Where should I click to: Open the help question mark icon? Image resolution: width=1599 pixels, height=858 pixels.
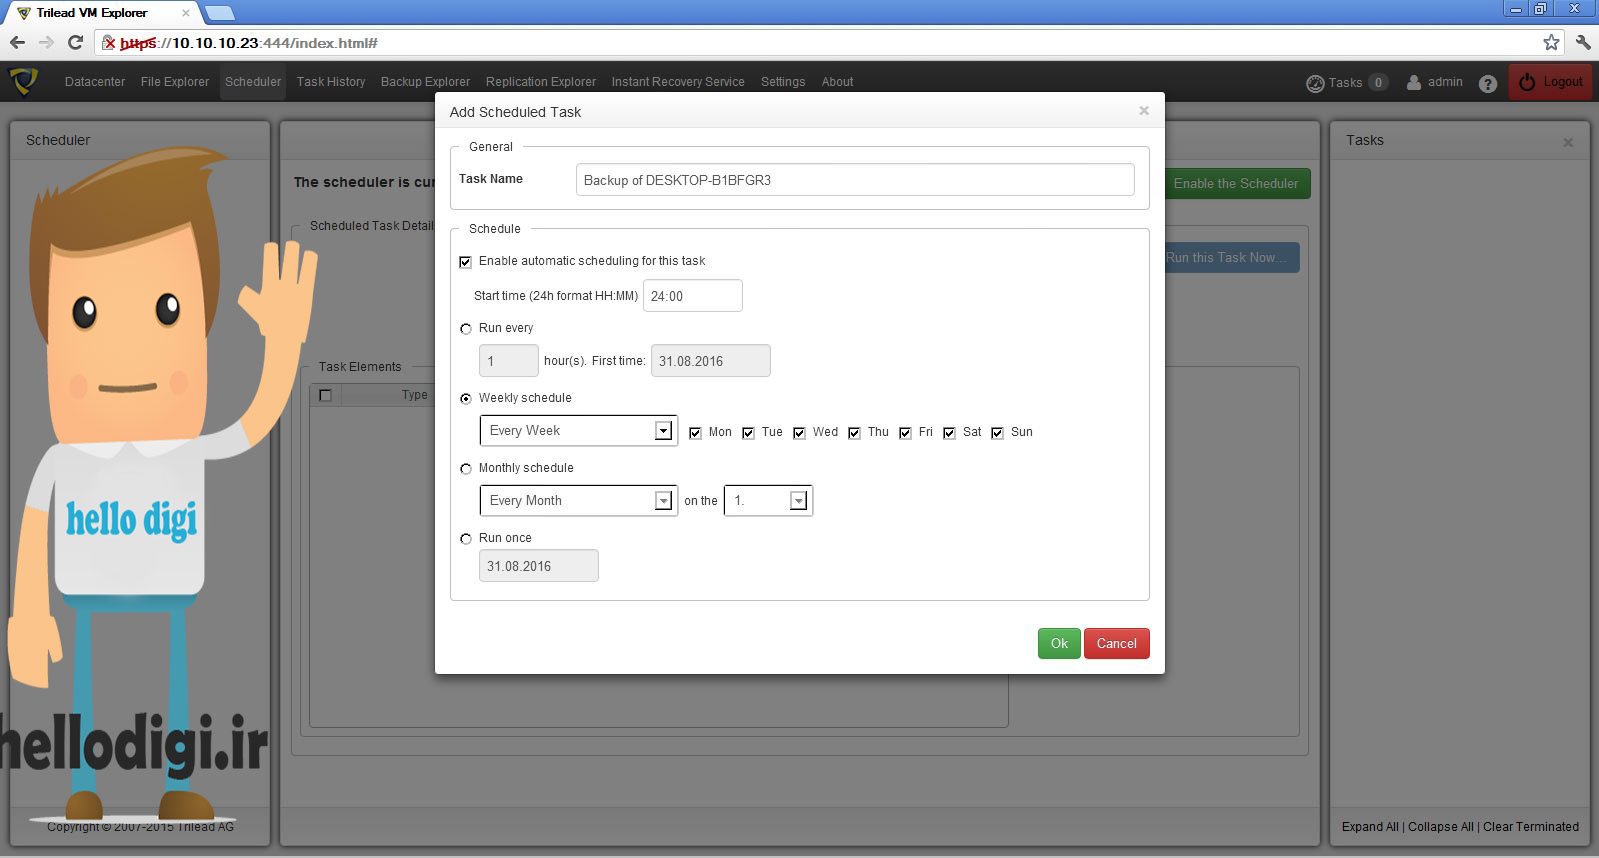click(1488, 83)
